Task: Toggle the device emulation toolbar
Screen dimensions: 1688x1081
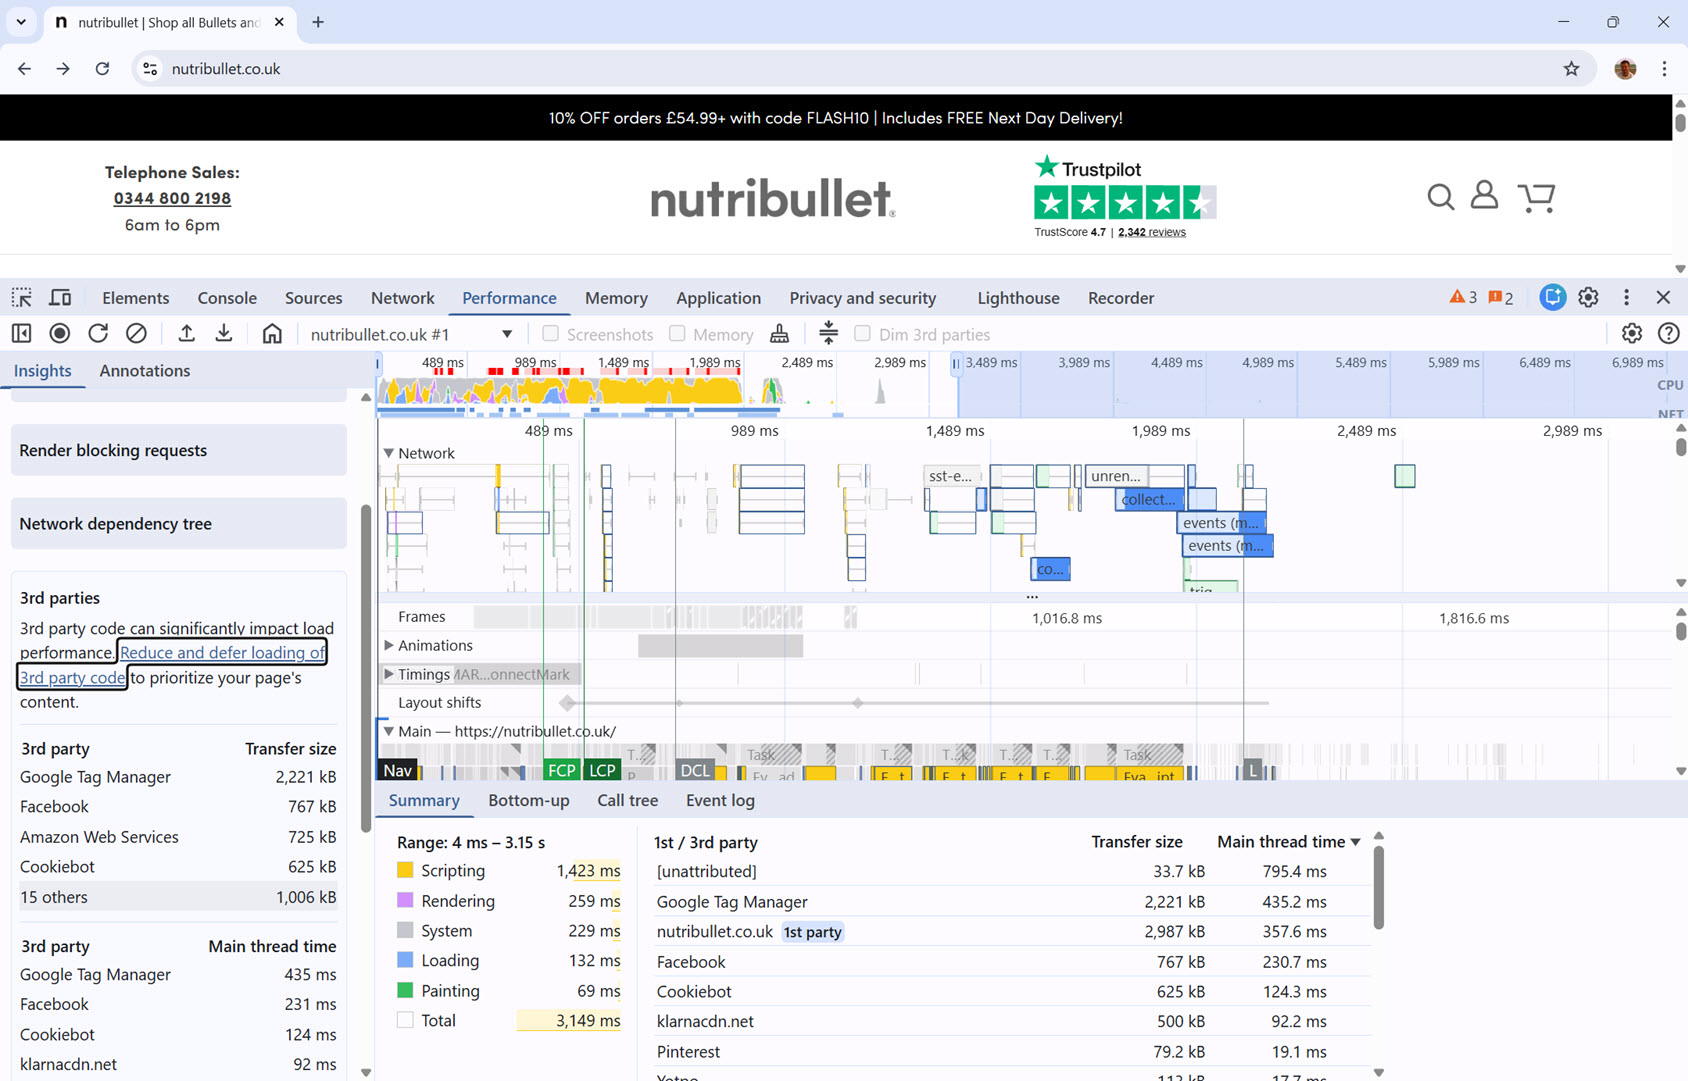Action: point(60,297)
